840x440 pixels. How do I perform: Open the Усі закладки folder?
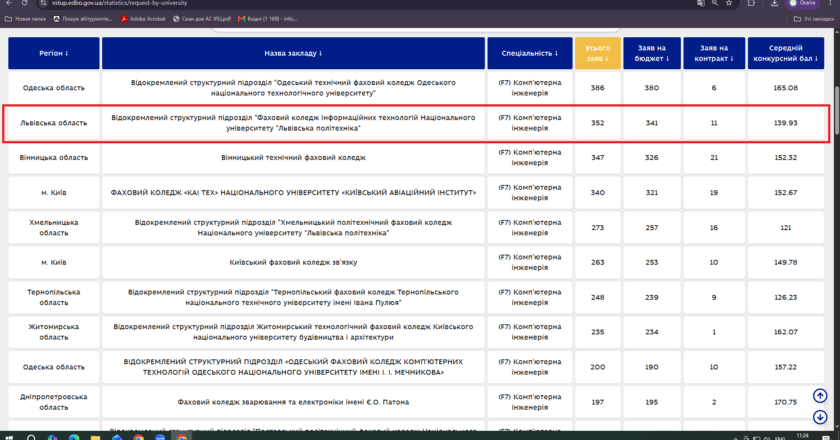(814, 19)
